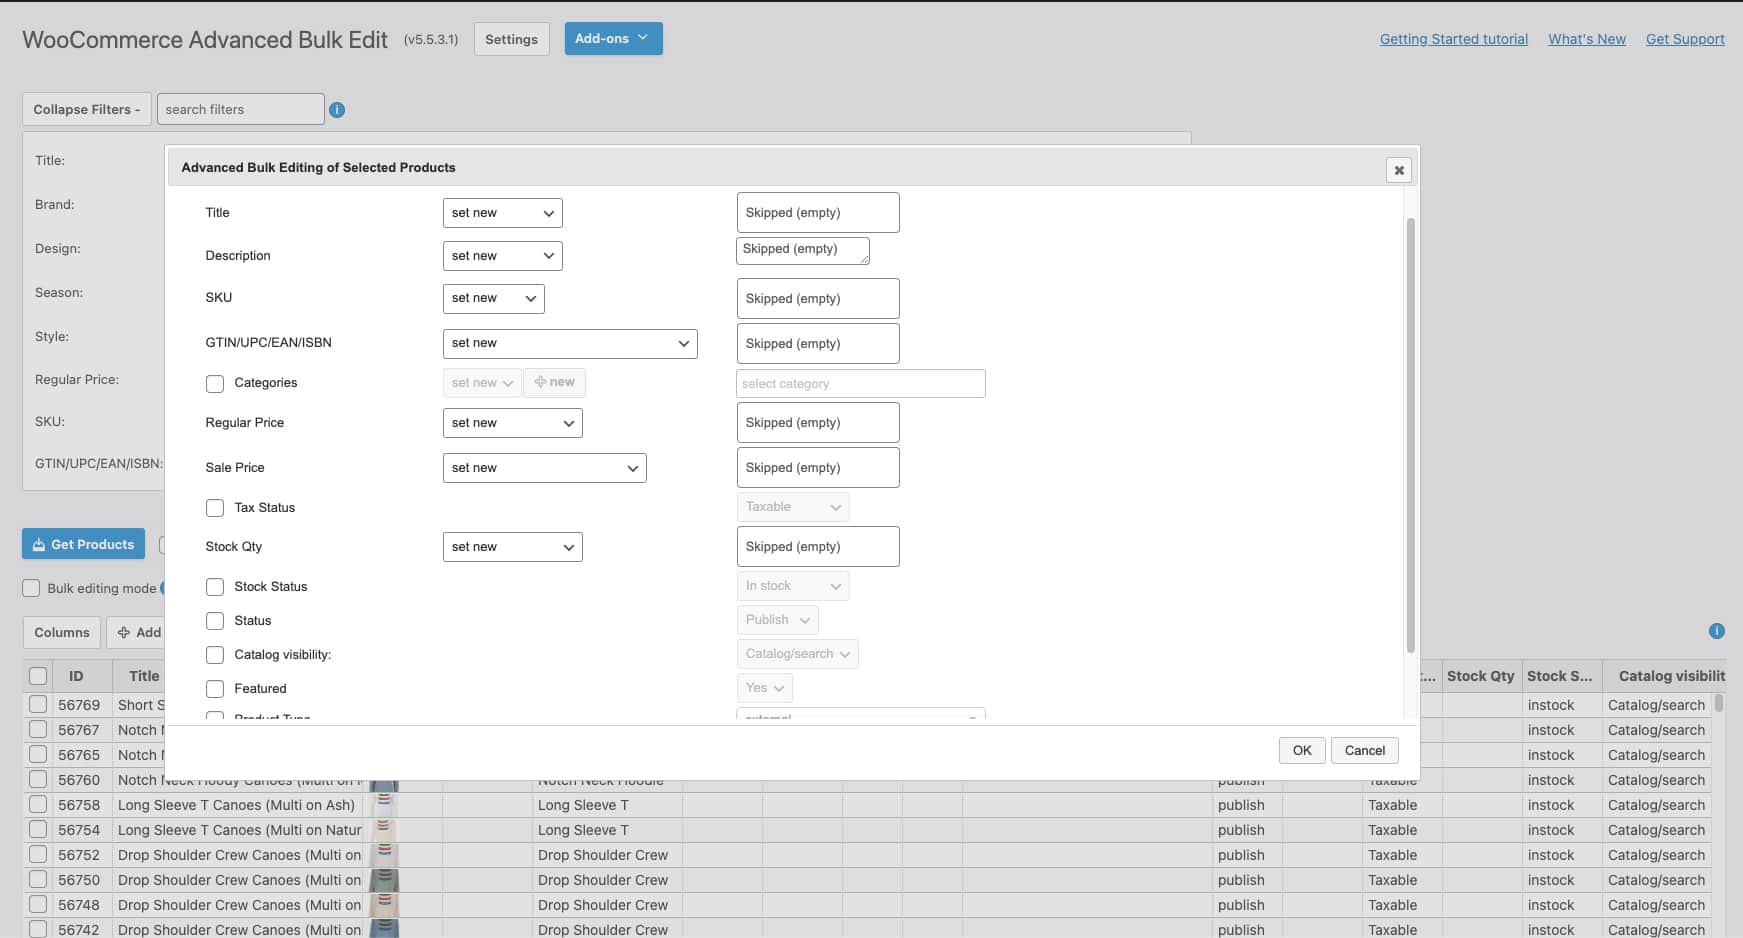
Task: Click the select category field
Action: [860, 384]
